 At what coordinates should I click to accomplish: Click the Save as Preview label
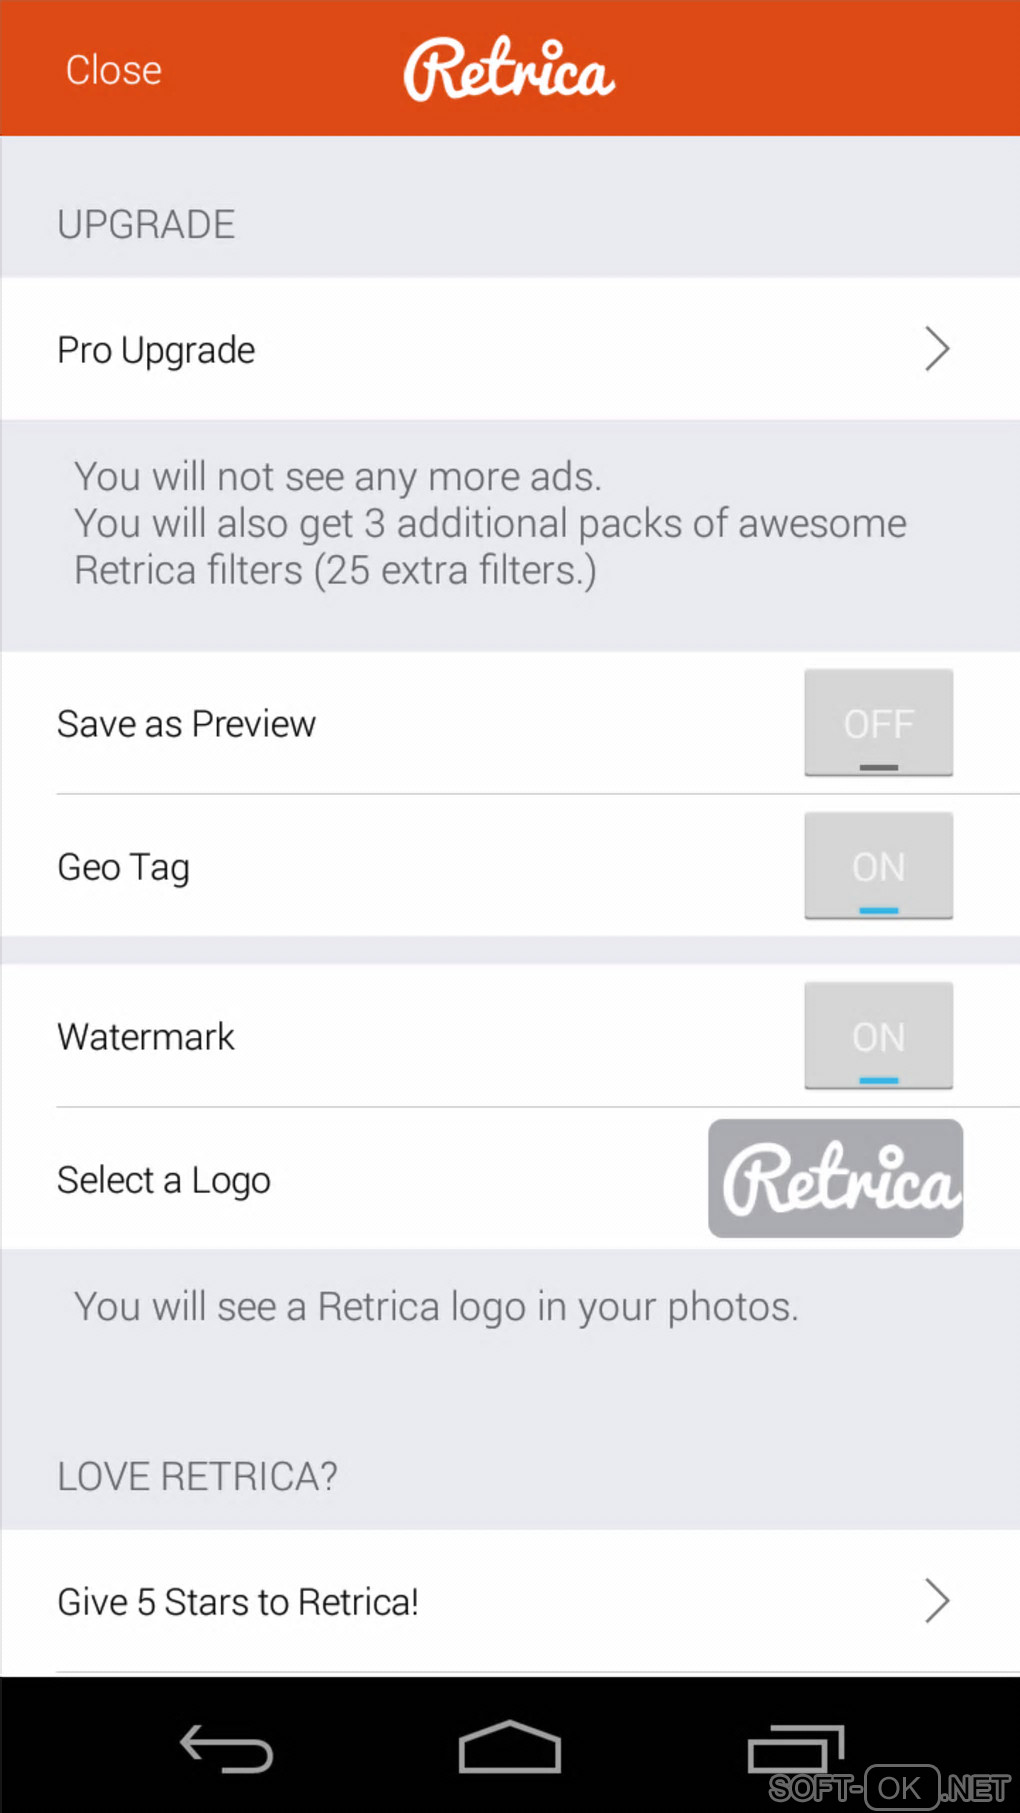click(186, 724)
